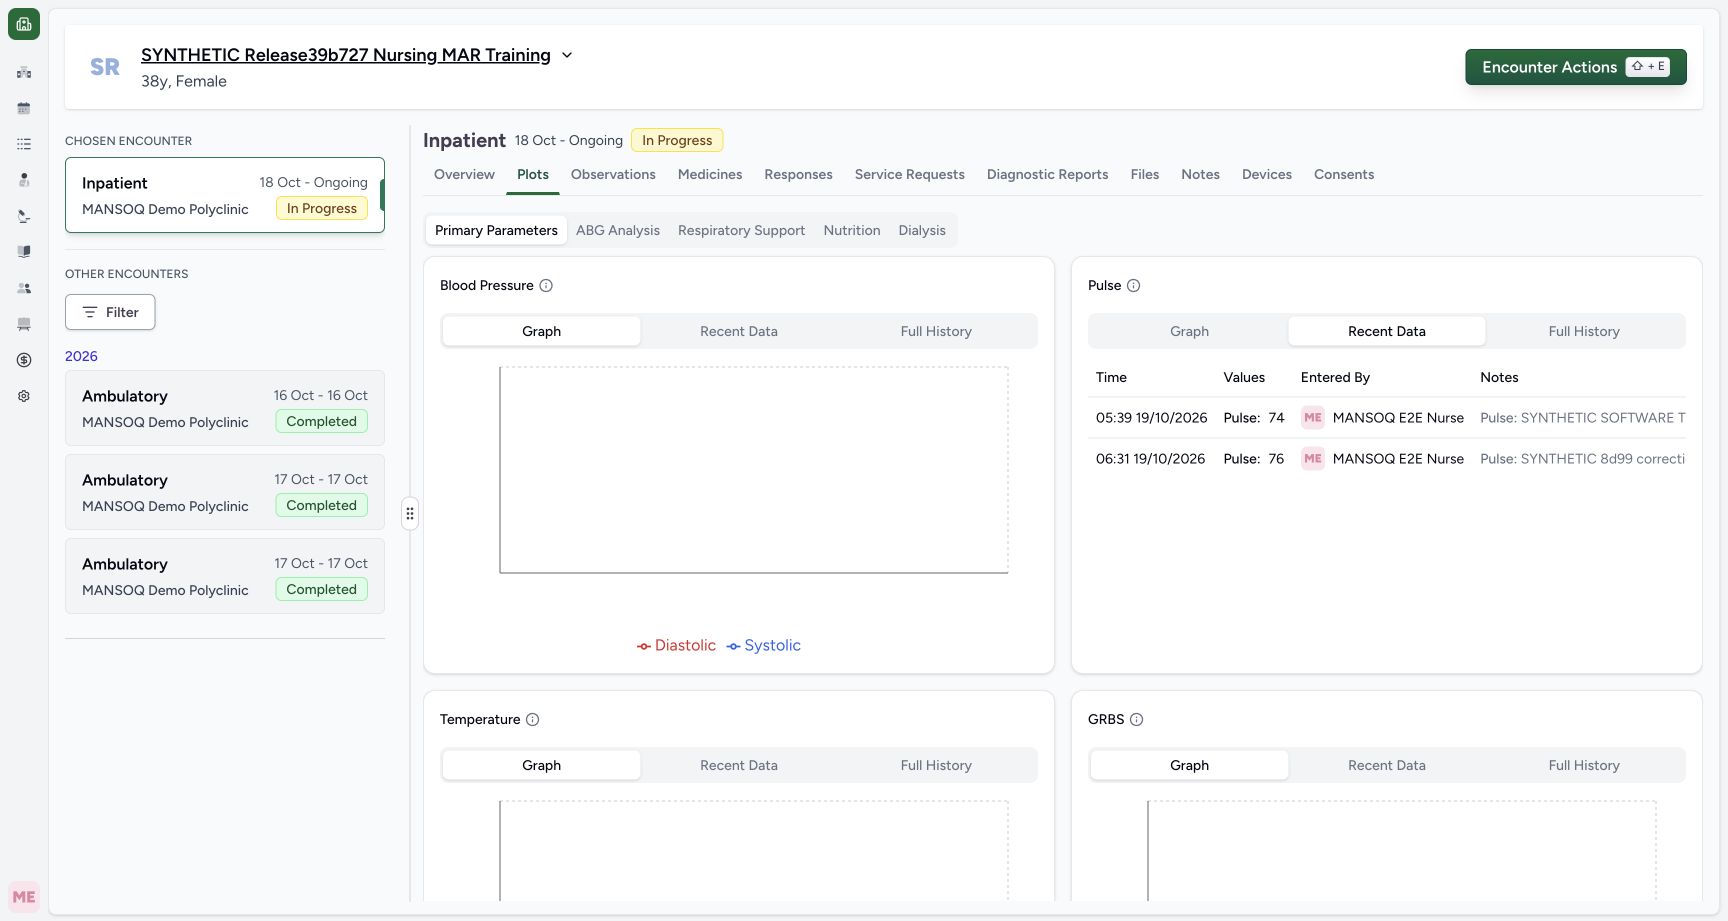This screenshot has width=1728, height=921.
Task: Switch GRBS panel to Full History
Action: point(1584,765)
